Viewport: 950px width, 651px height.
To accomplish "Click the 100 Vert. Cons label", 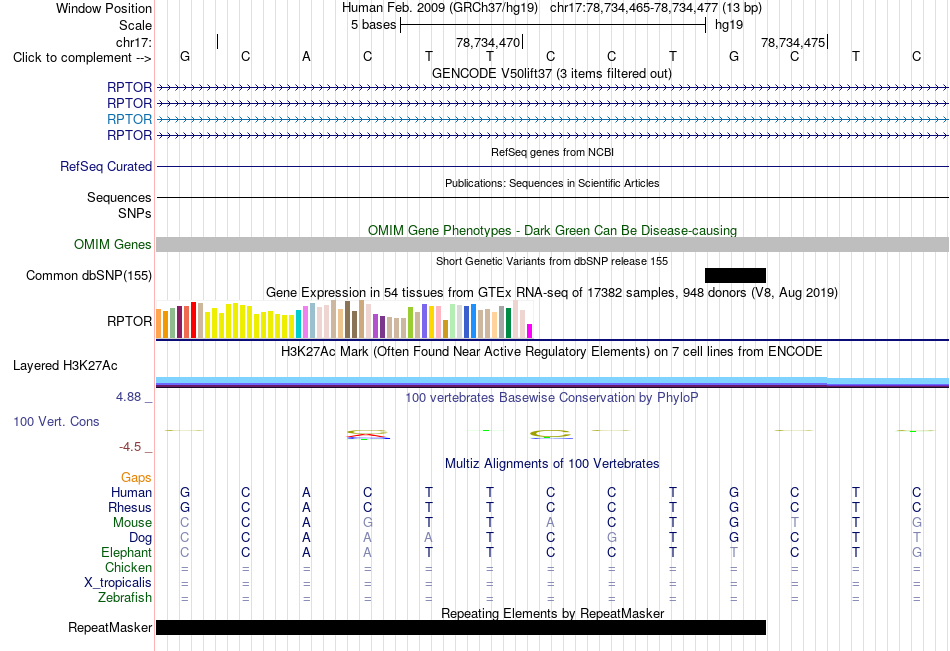I will click(x=56, y=421).
